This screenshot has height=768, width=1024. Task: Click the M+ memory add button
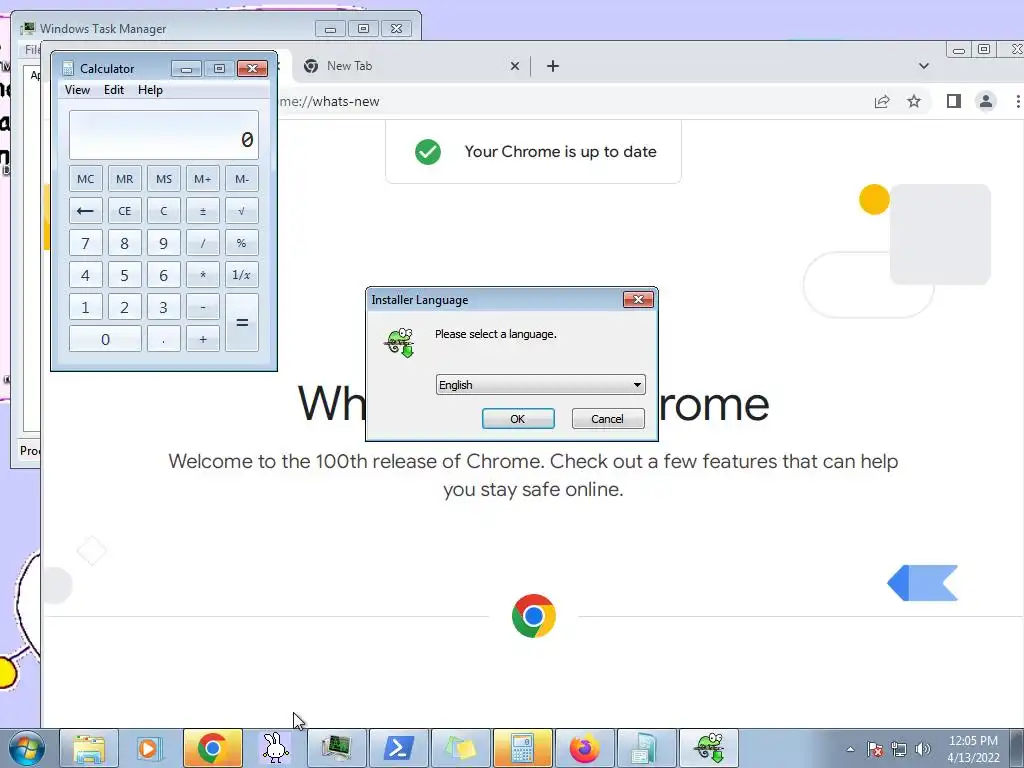[202, 179]
